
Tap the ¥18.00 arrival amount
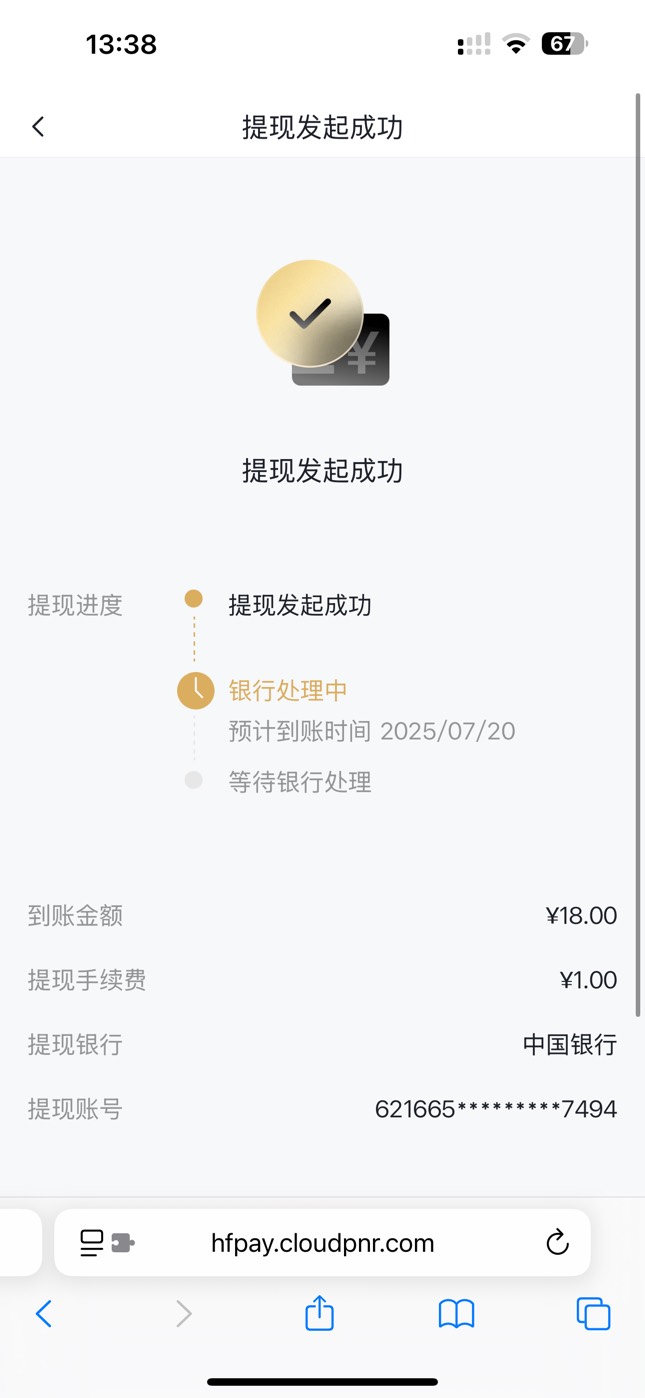click(581, 915)
